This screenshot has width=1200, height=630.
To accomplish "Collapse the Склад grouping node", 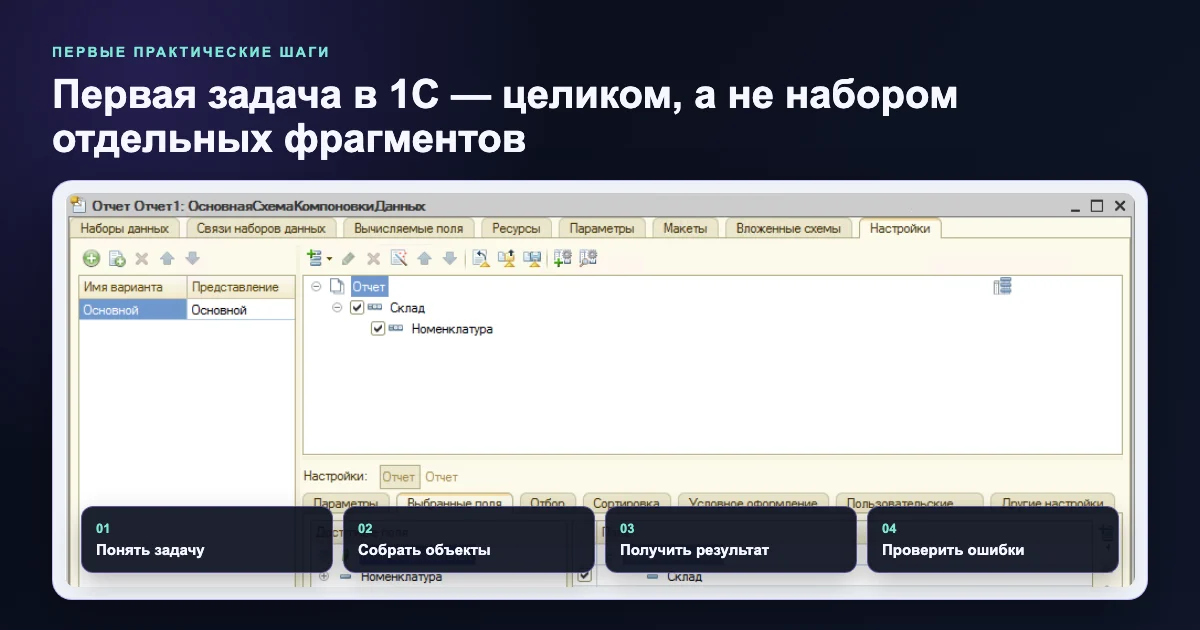I will tap(337, 308).
